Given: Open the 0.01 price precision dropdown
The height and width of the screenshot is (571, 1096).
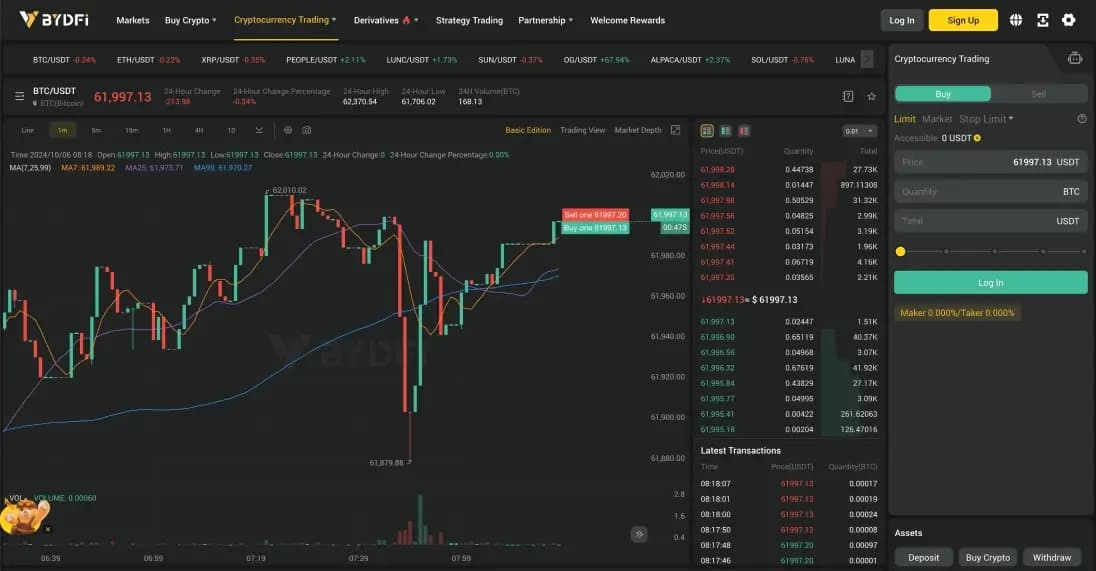Looking at the screenshot, I should pyautogui.click(x=859, y=131).
